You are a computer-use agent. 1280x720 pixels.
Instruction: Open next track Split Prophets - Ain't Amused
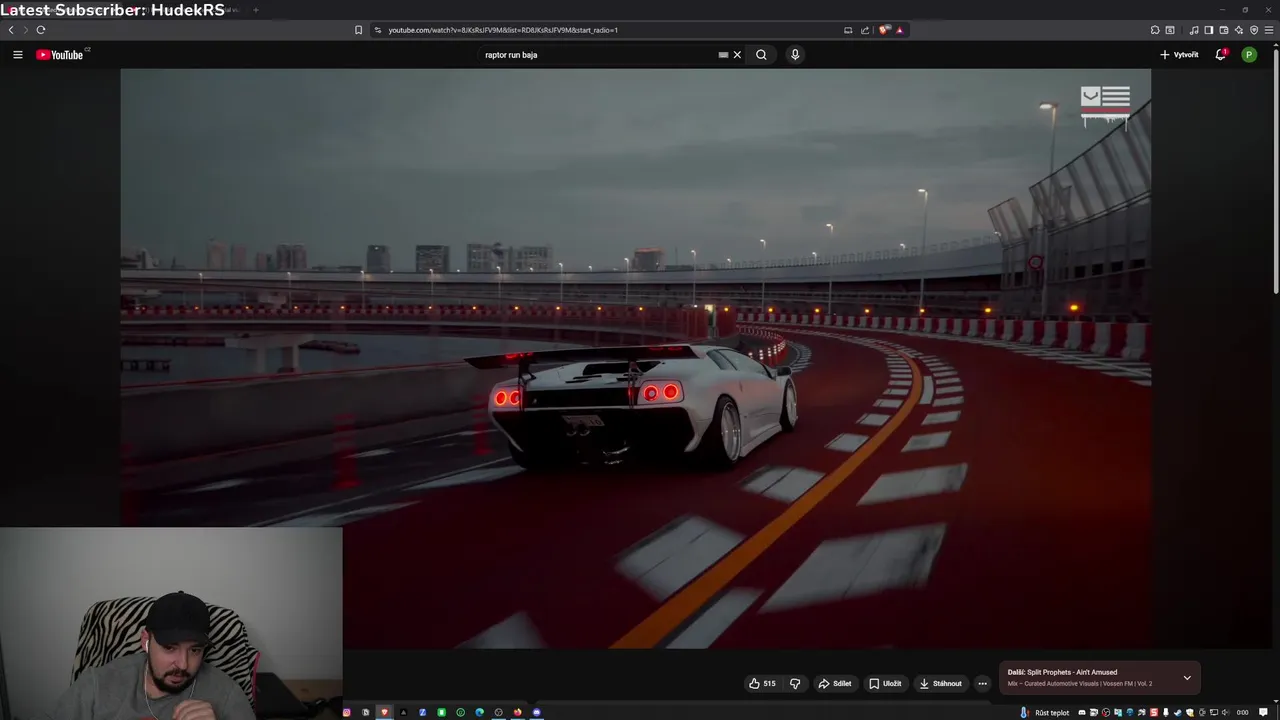pos(1062,672)
